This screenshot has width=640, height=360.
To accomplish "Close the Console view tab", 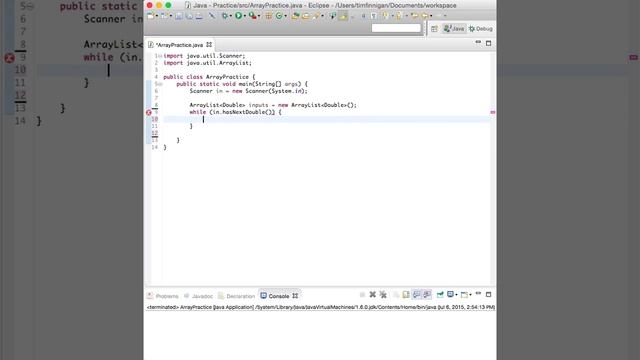I will tap(295, 296).
